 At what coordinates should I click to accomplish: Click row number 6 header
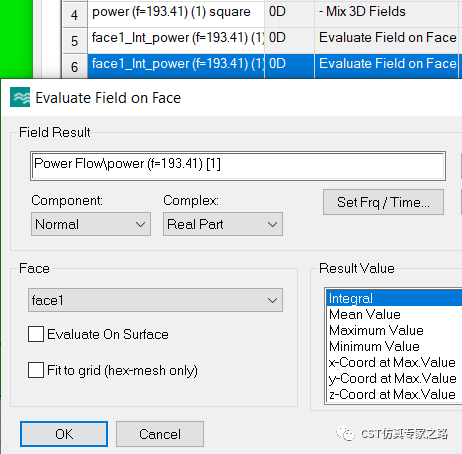(75, 67)
